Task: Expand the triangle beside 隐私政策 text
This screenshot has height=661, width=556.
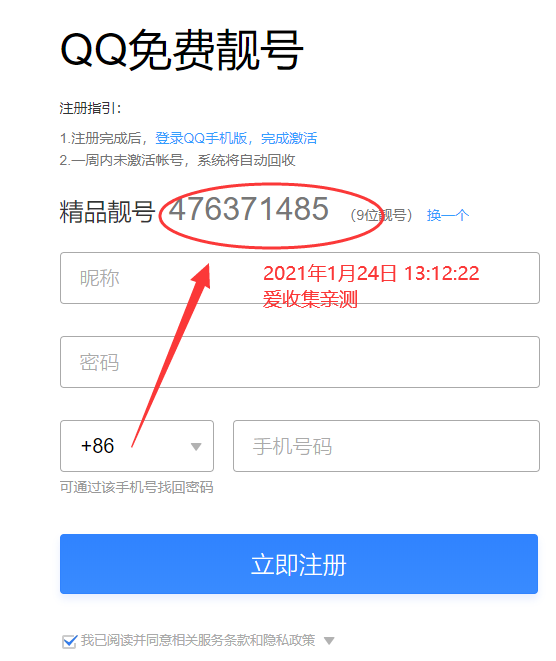Action: point(329,641)
